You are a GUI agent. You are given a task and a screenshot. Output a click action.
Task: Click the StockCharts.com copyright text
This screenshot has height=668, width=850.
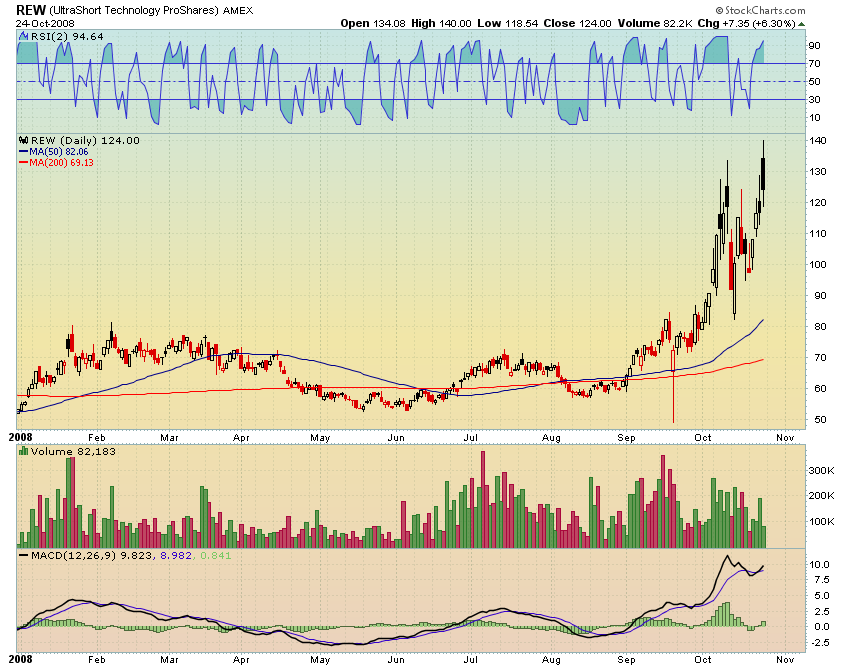[760, 10]
